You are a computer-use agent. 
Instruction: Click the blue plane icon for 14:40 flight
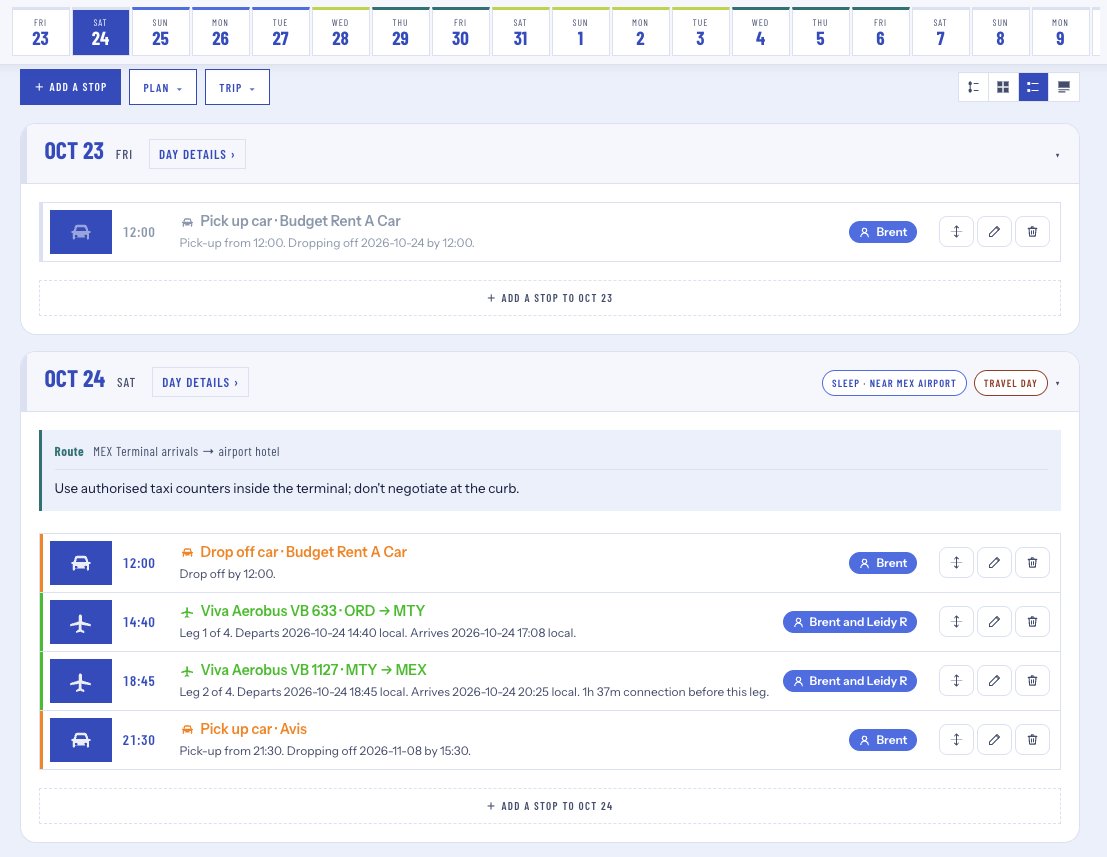pyautogui.click(x=80, y=622)
